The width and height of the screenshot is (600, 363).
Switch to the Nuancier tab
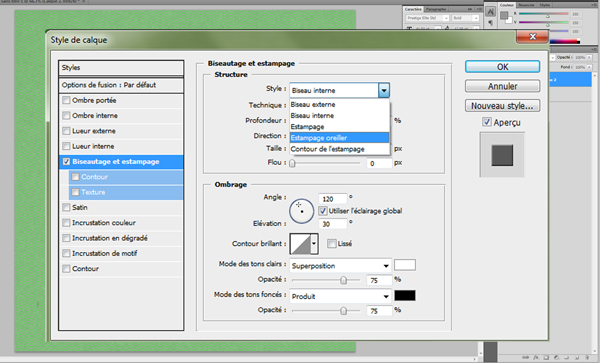[527, 5]
